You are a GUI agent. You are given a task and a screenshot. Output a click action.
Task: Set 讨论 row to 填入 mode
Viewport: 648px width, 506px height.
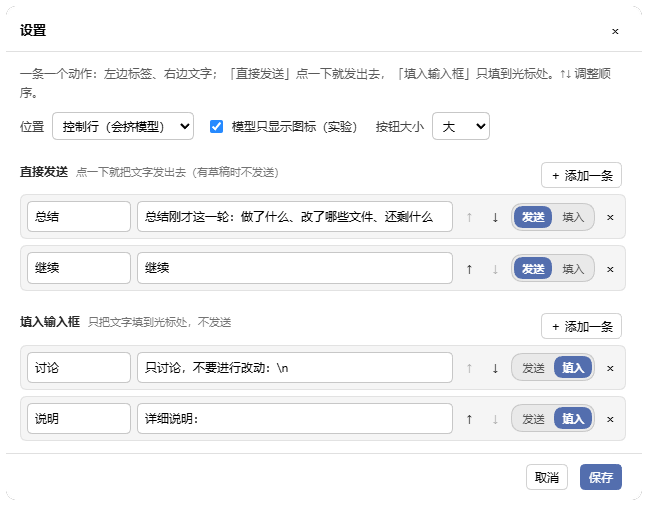573,368
